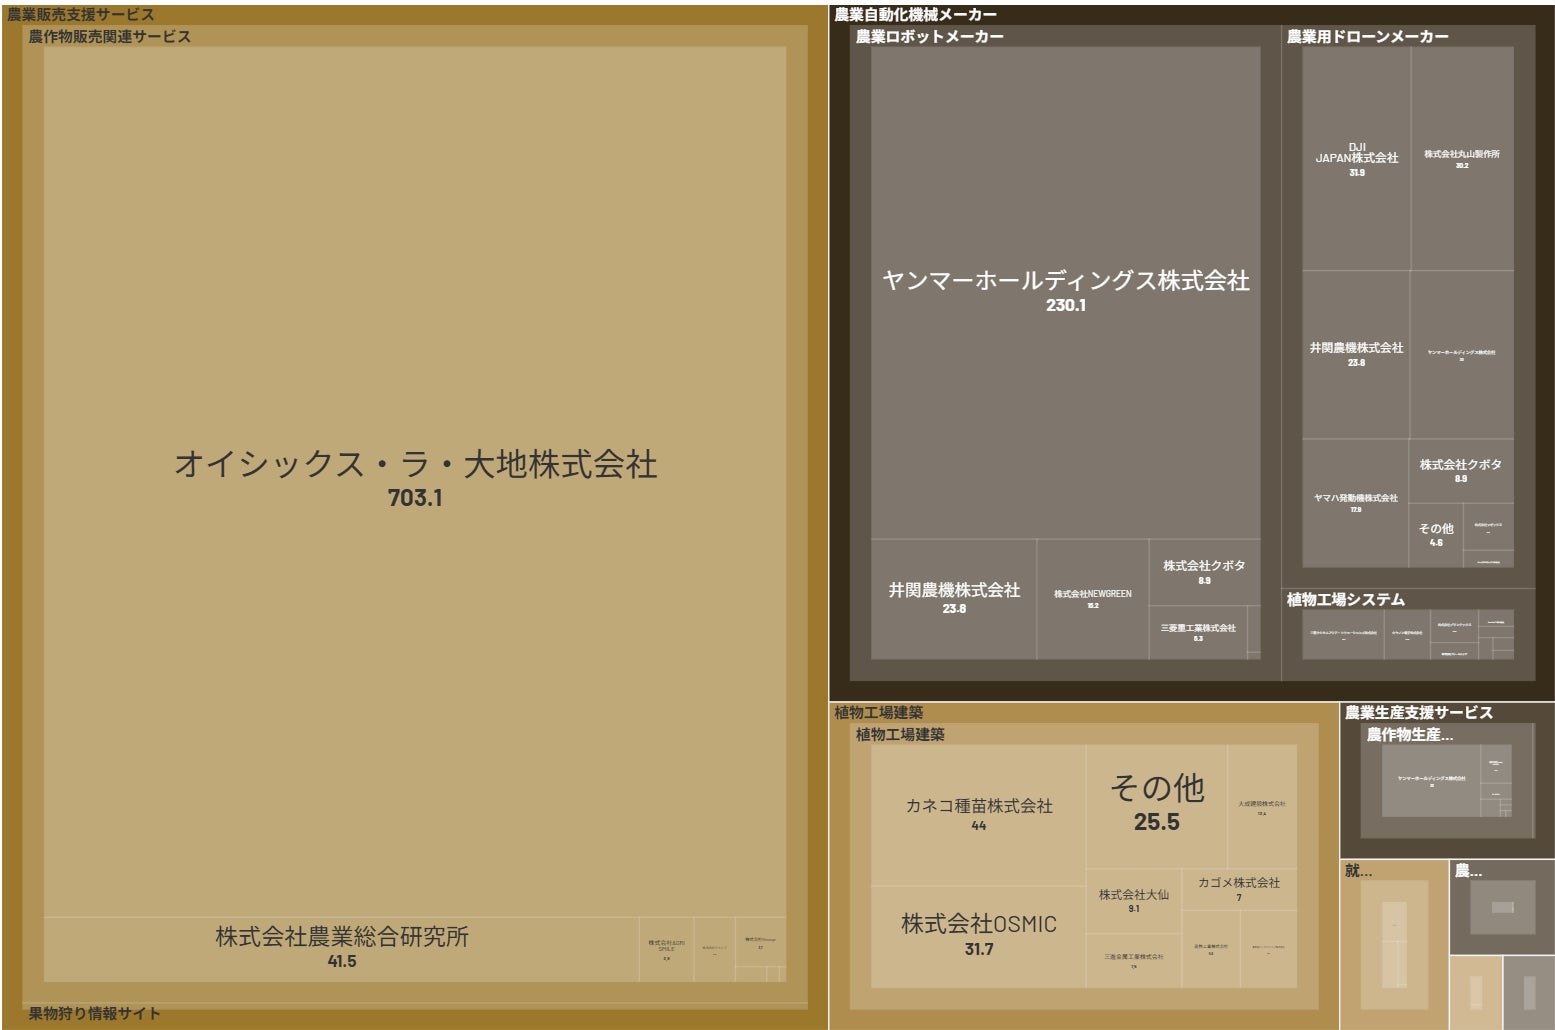
Task: Open the truncated 就... category block
Action: point(1394,944)
